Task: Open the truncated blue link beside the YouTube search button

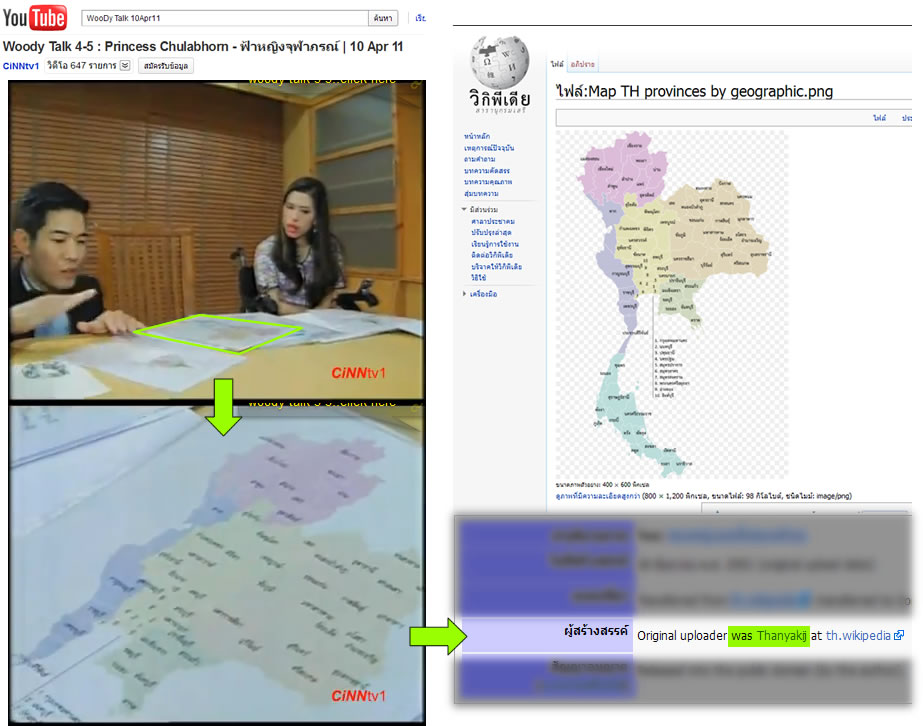Action: click(x=420, y=18)
